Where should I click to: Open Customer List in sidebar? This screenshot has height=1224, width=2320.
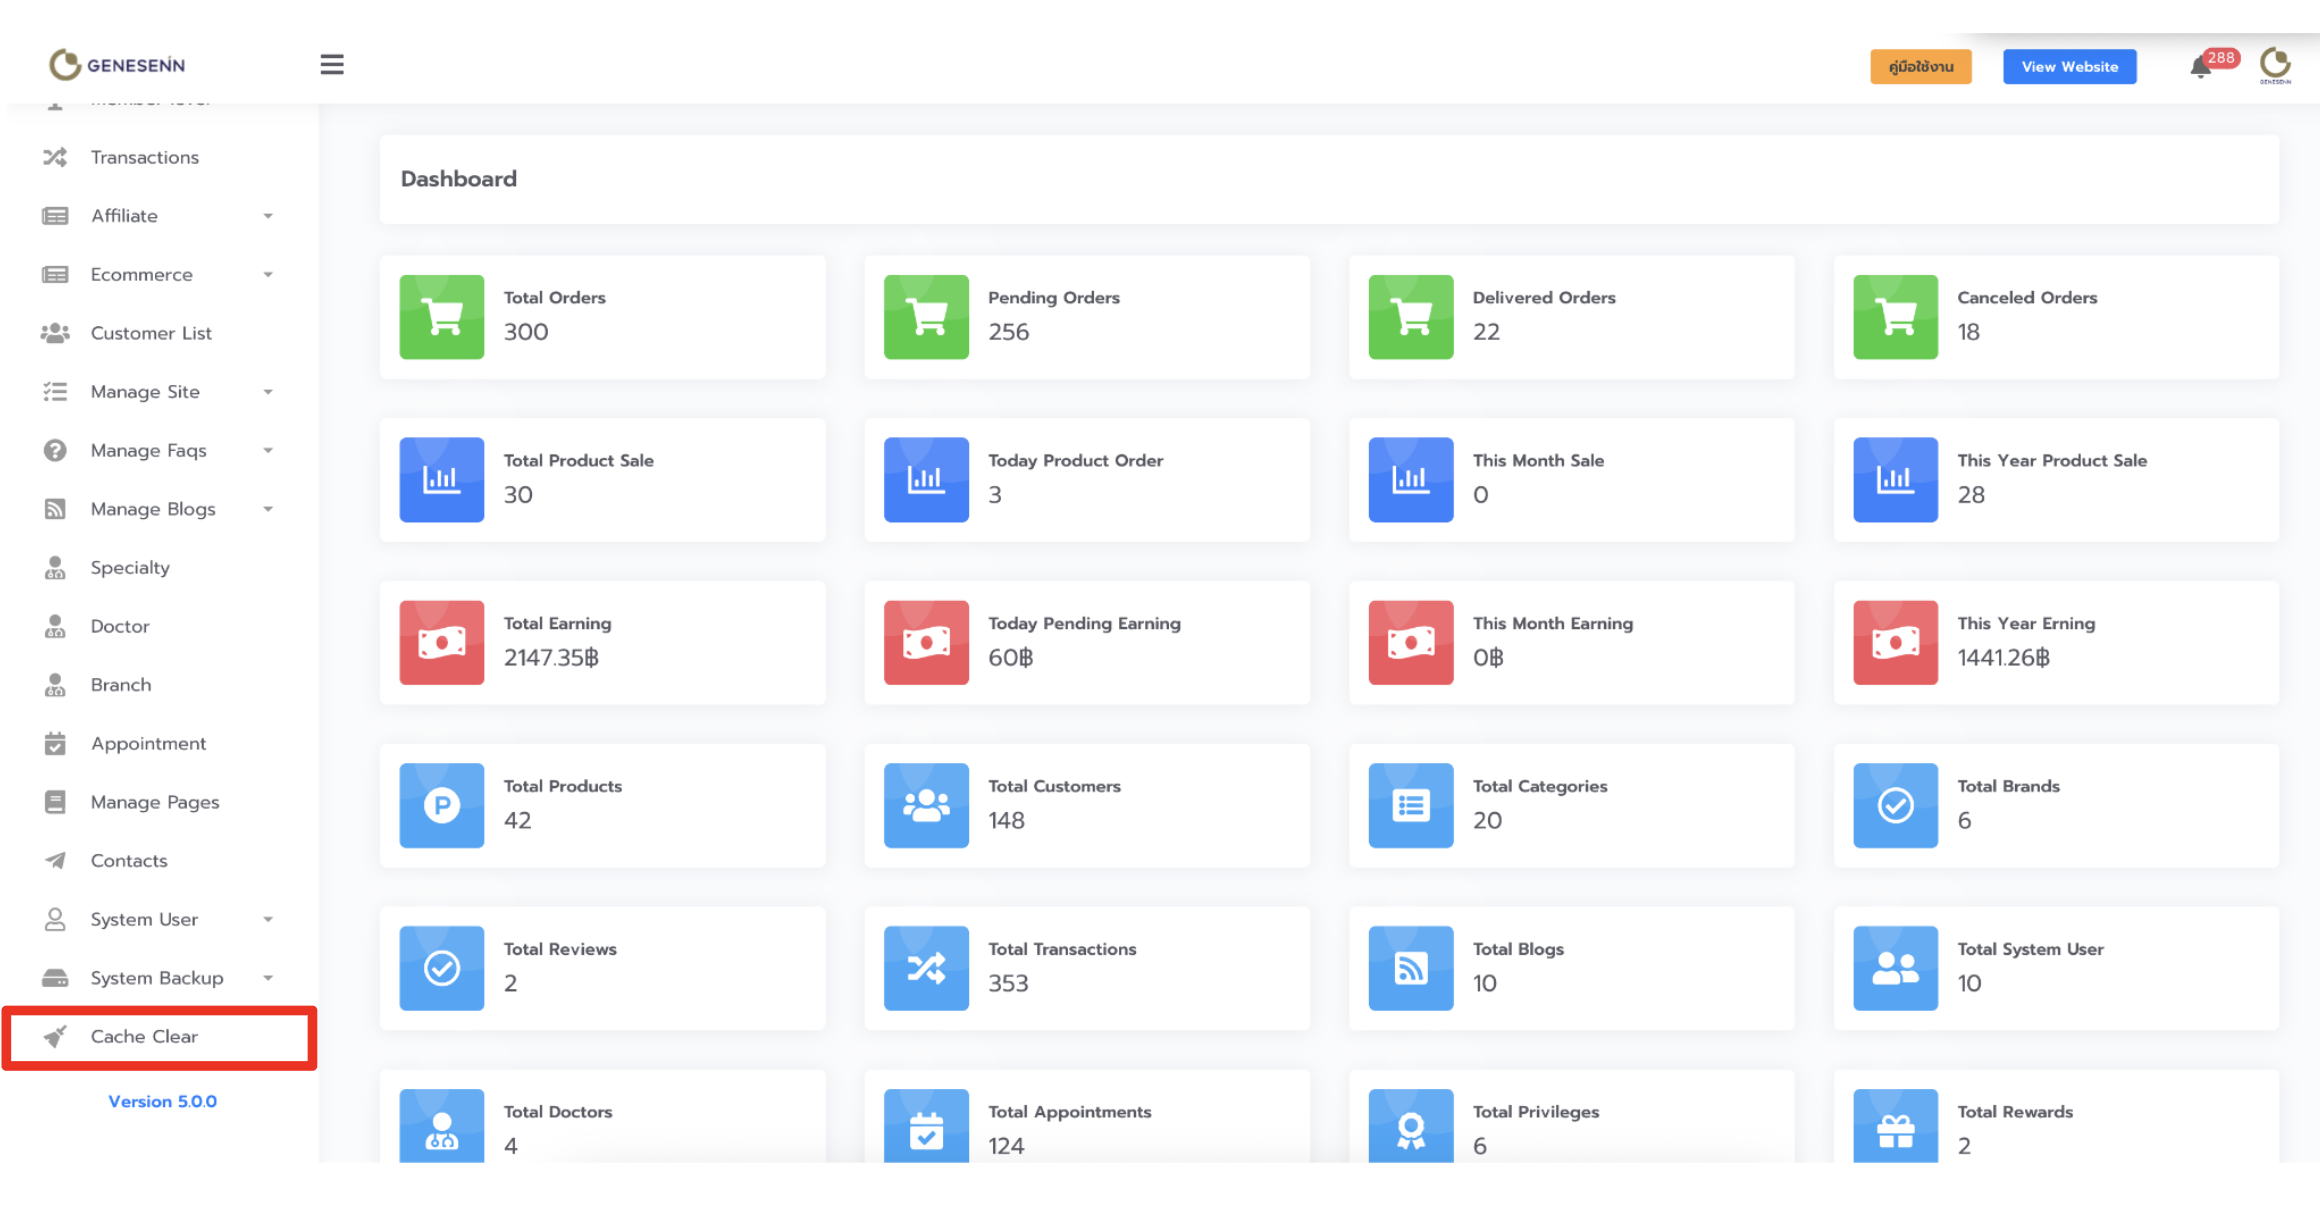click(151, 333)
